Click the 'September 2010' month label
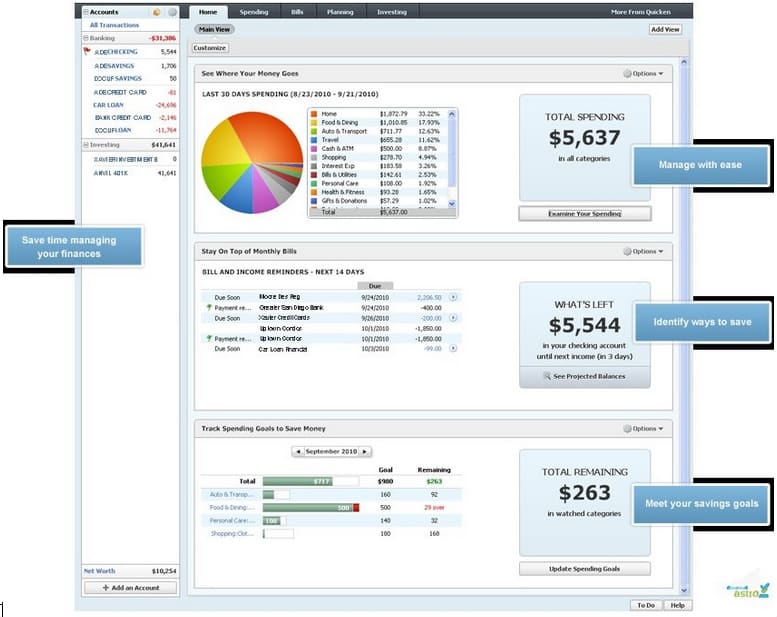The height and width of the screenshot is (617, 777). pyautogui.click(x=331, y=451)
